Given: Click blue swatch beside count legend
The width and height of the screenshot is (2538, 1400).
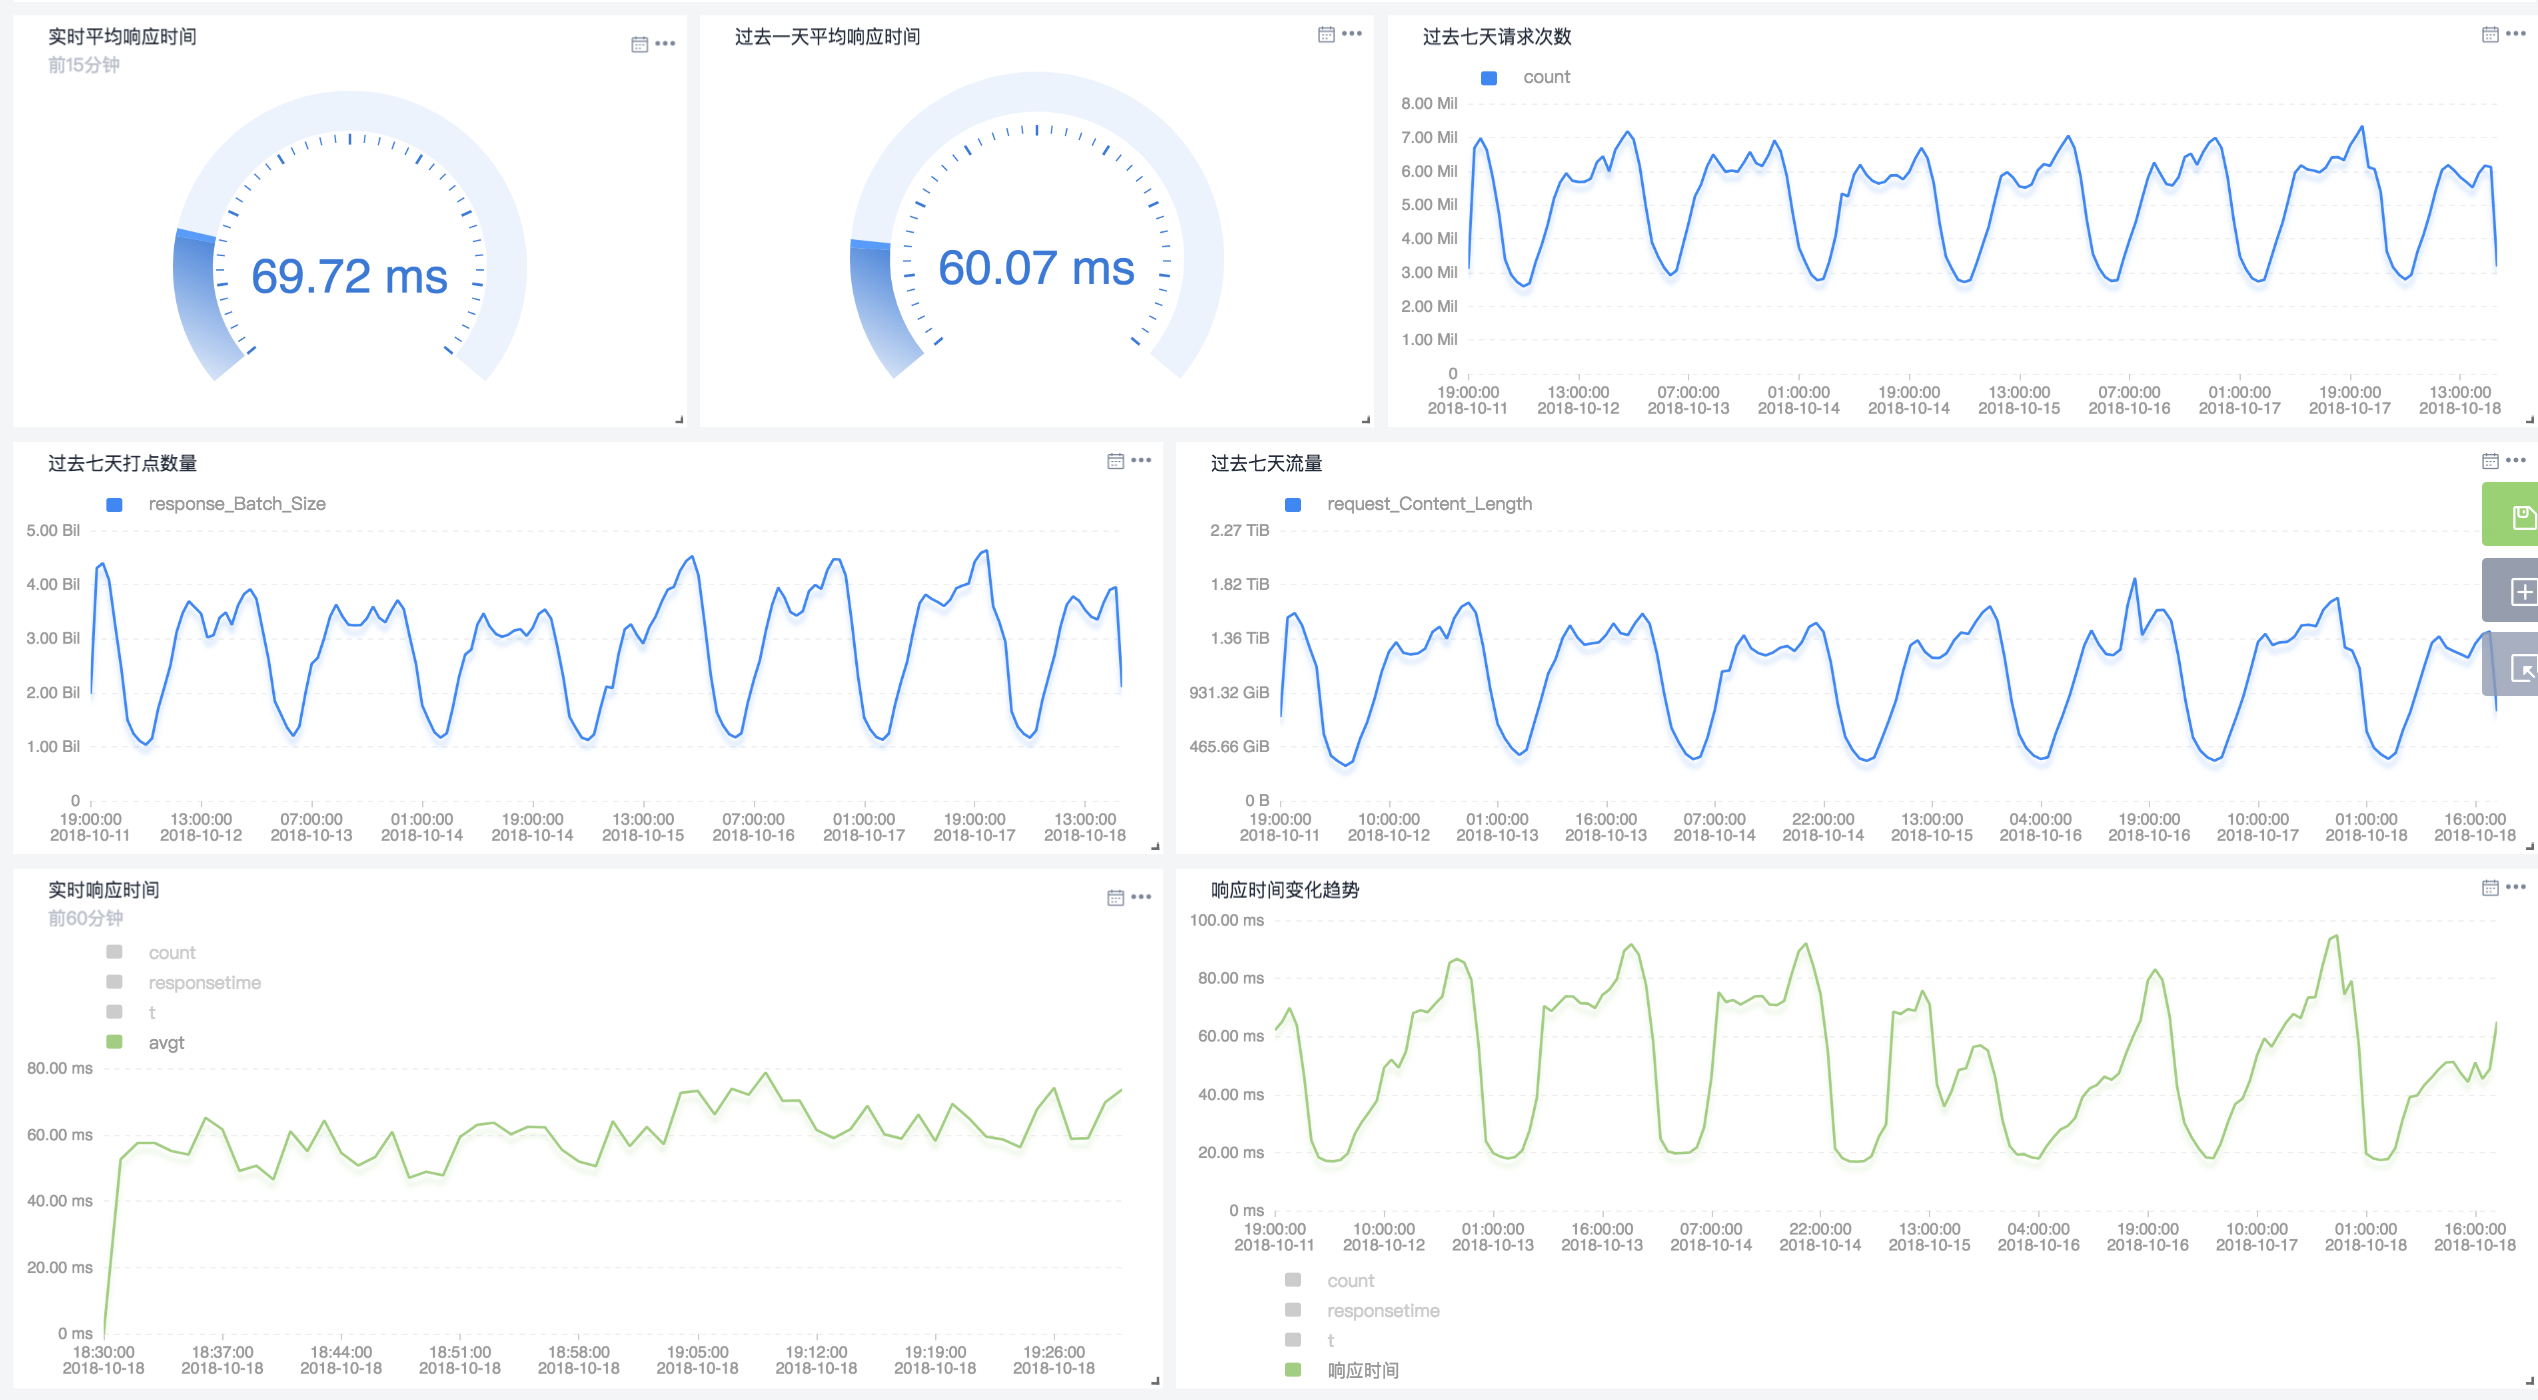Looking at the screenshot, I should point(1489,78).
